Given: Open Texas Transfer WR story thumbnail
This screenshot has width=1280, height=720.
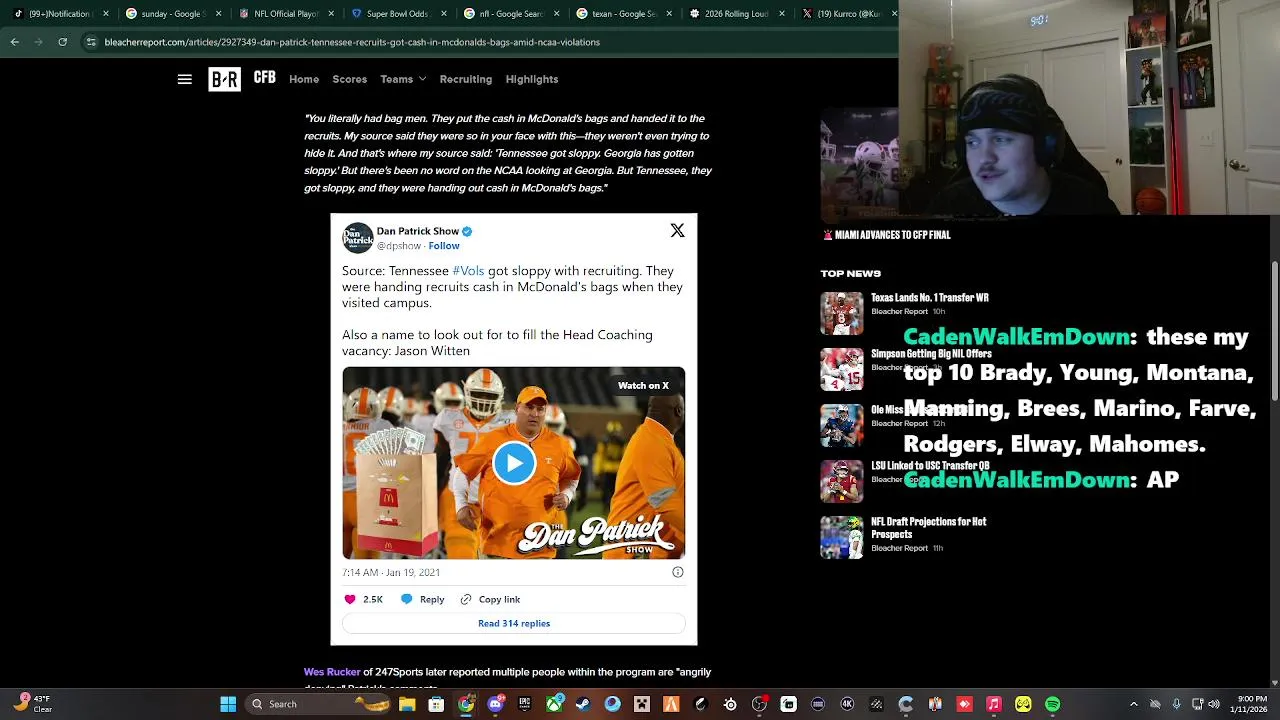Looking at the screenshot, I should pyautogui.click(x=842, y=313).
